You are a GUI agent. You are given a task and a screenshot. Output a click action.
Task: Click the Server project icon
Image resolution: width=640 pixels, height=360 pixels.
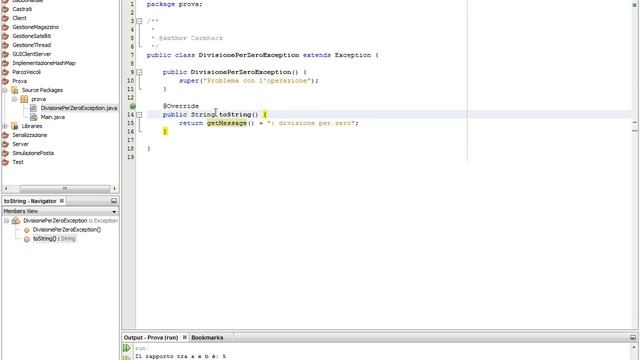(x=5, y=144)
